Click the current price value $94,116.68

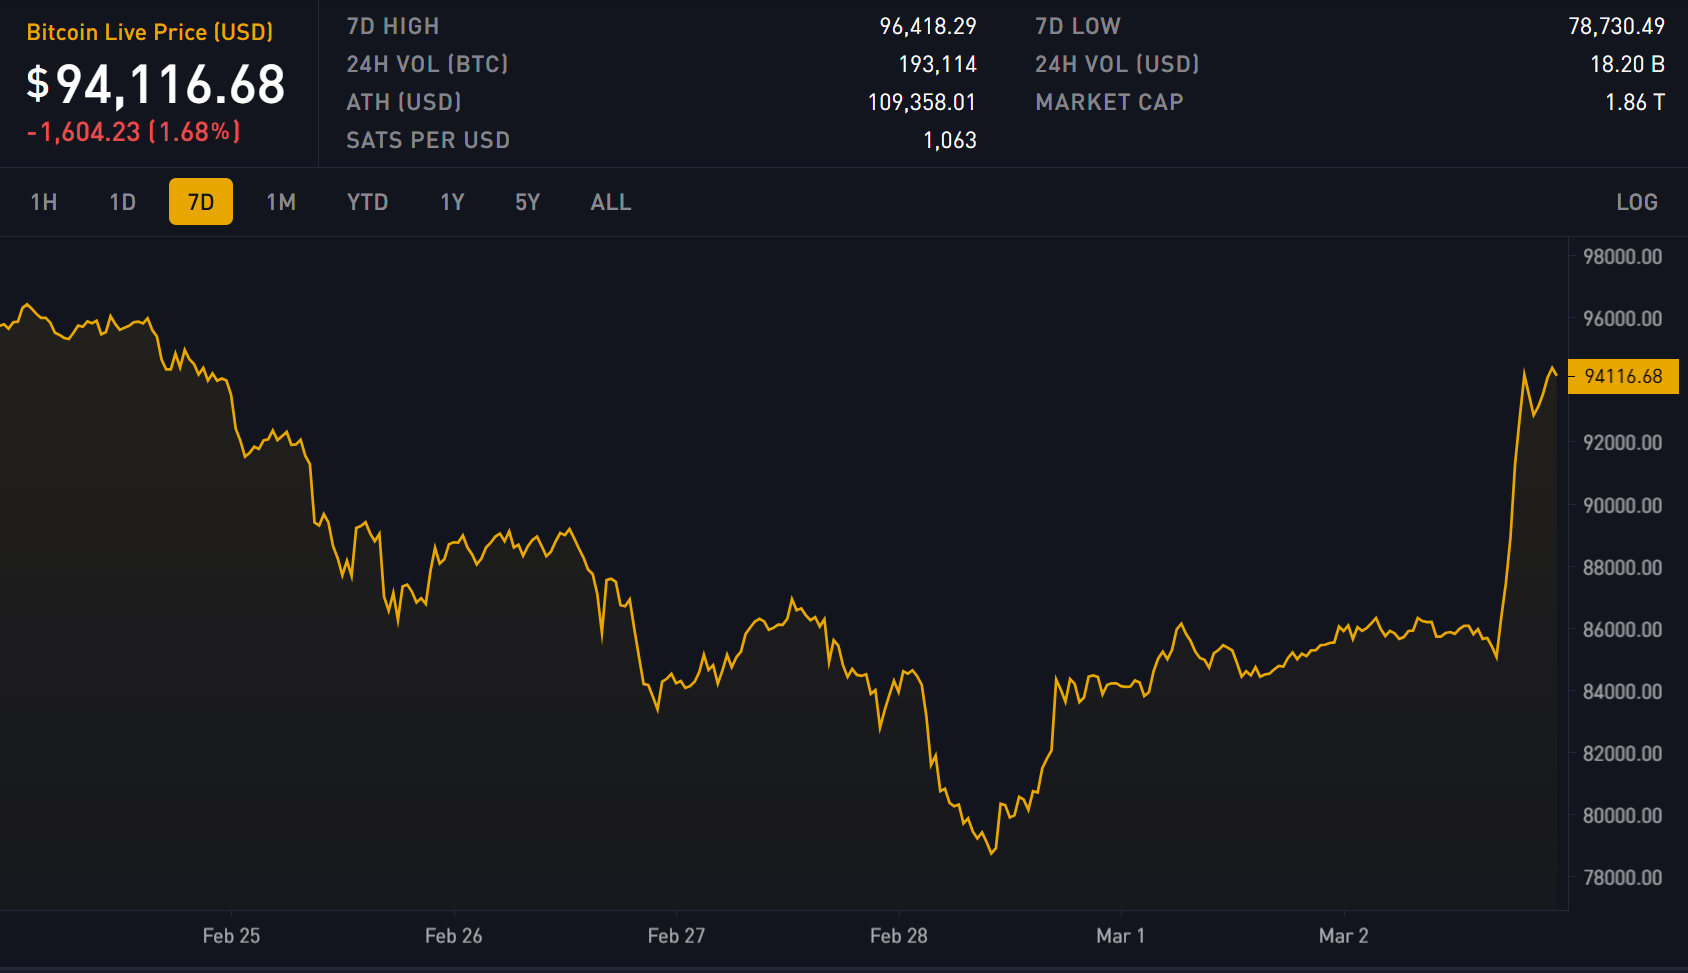coord(155,85)
